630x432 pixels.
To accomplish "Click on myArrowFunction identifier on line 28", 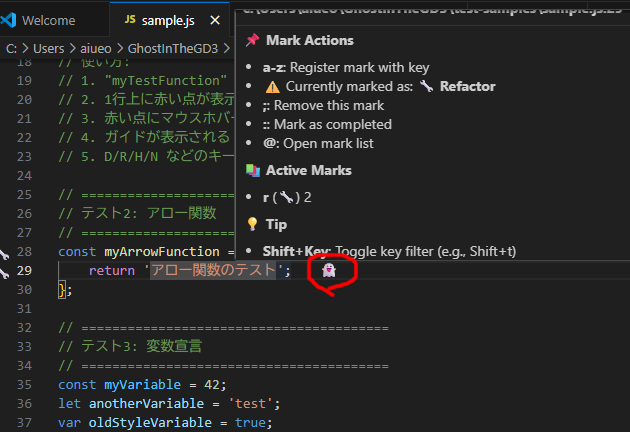I will point(162,252).
